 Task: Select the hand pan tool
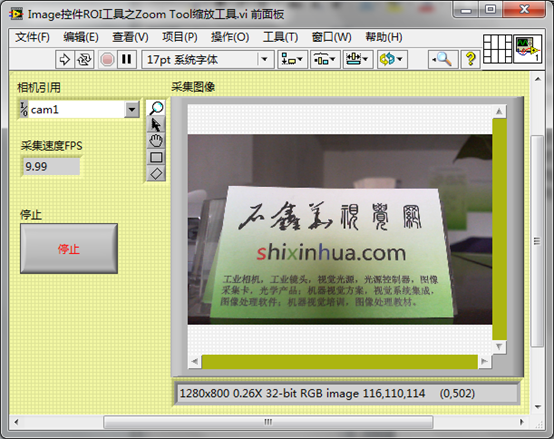click(x=156, y=141)
